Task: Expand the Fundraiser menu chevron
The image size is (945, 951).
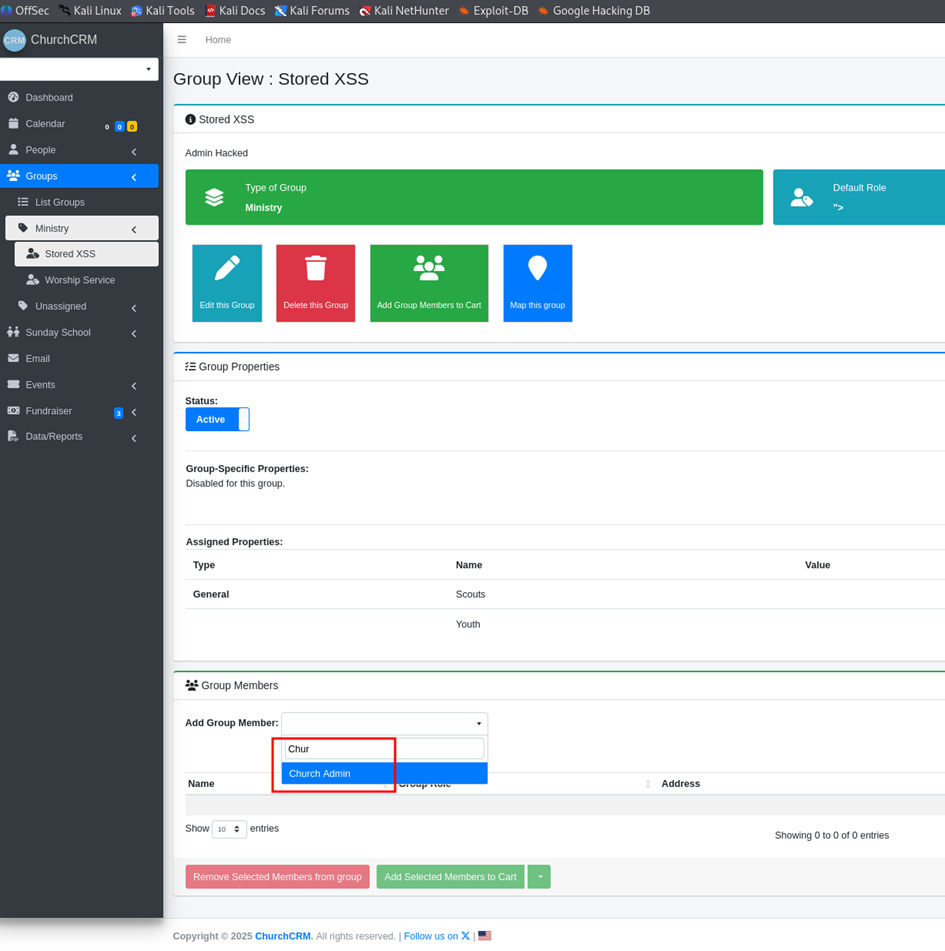Action: coord(134,412)
